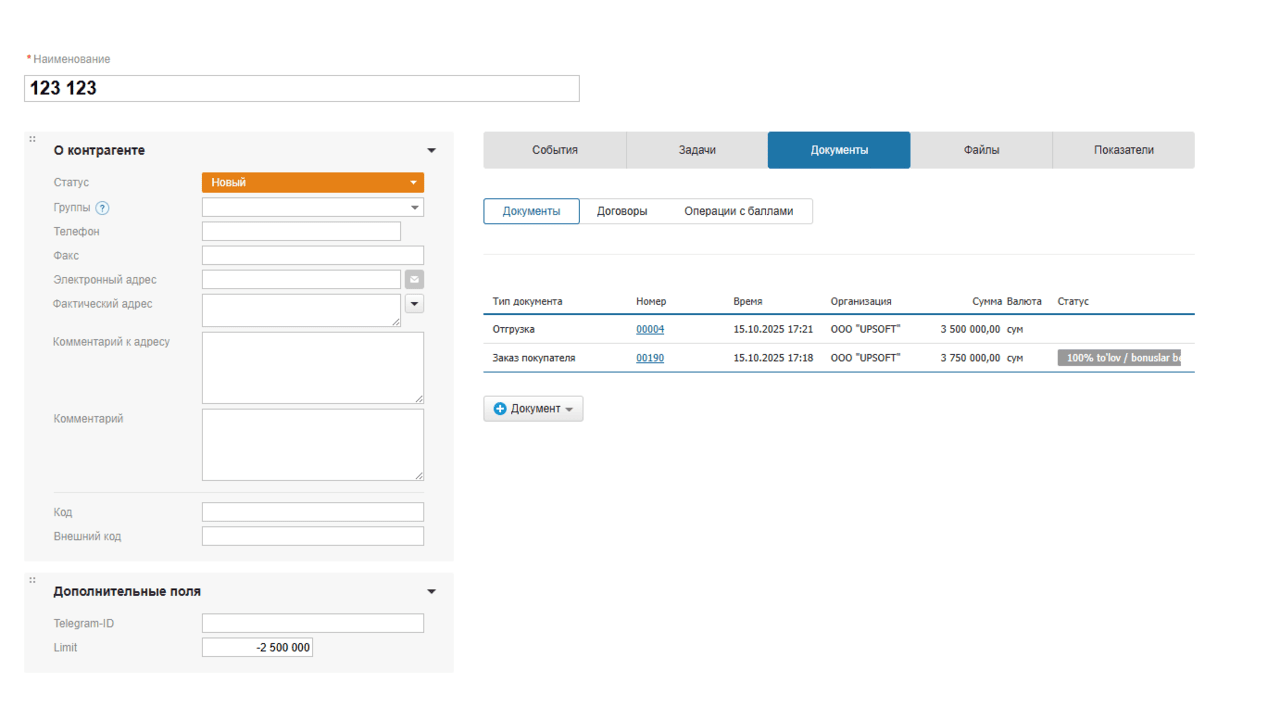Click the Groups help question mark icon

[x=102, y=208]
